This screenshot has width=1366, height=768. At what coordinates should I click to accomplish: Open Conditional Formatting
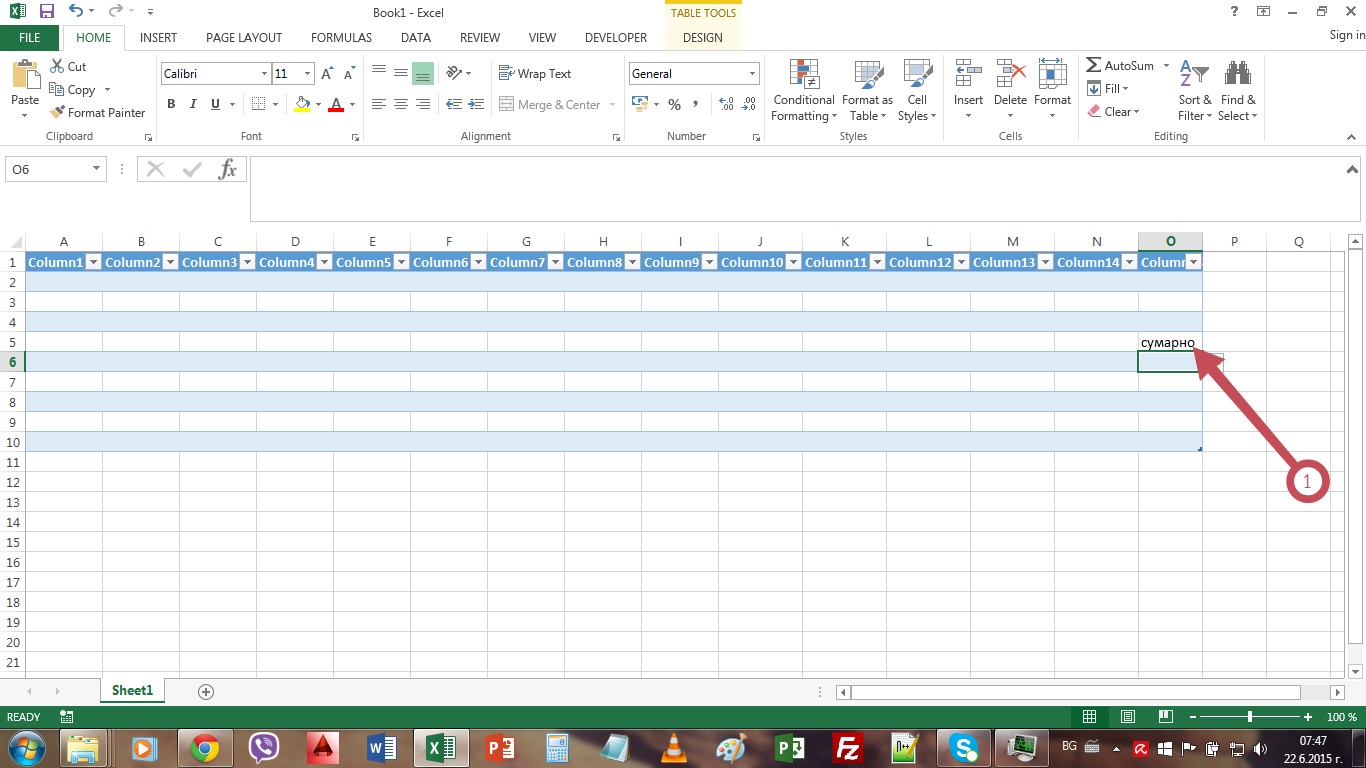tap(804, 91)
